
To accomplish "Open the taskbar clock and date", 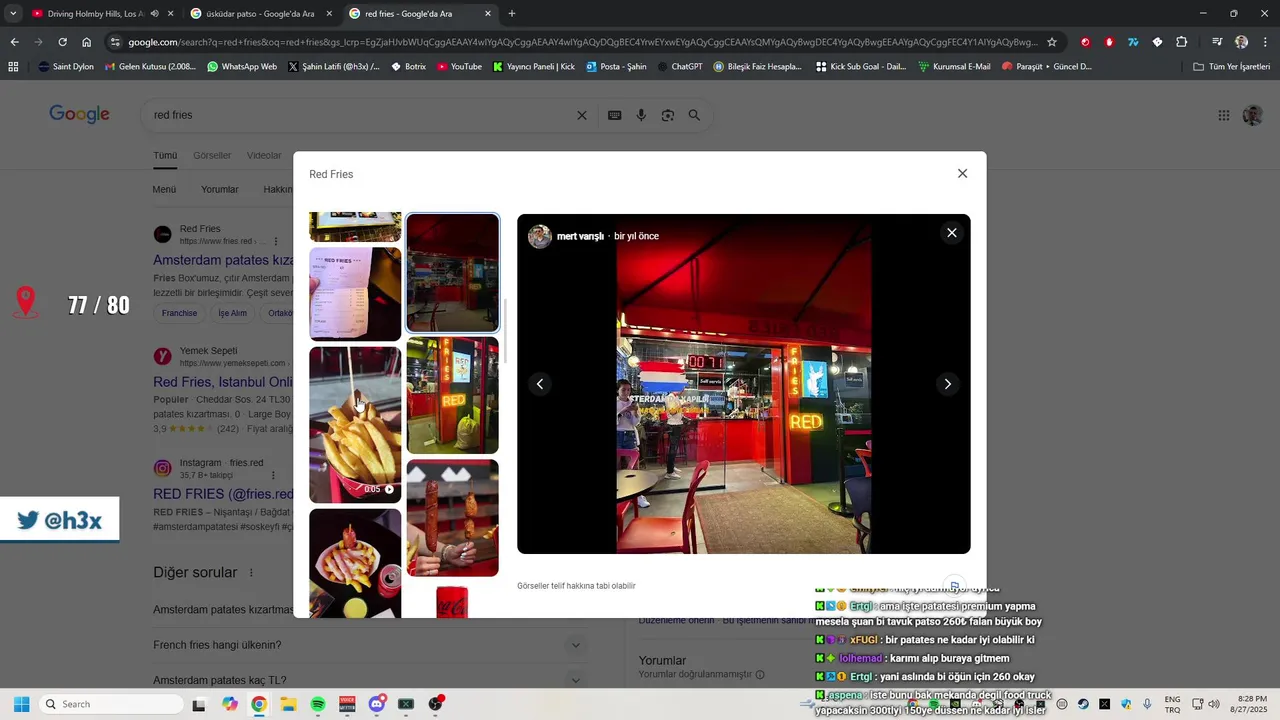I will [1251, 704].
